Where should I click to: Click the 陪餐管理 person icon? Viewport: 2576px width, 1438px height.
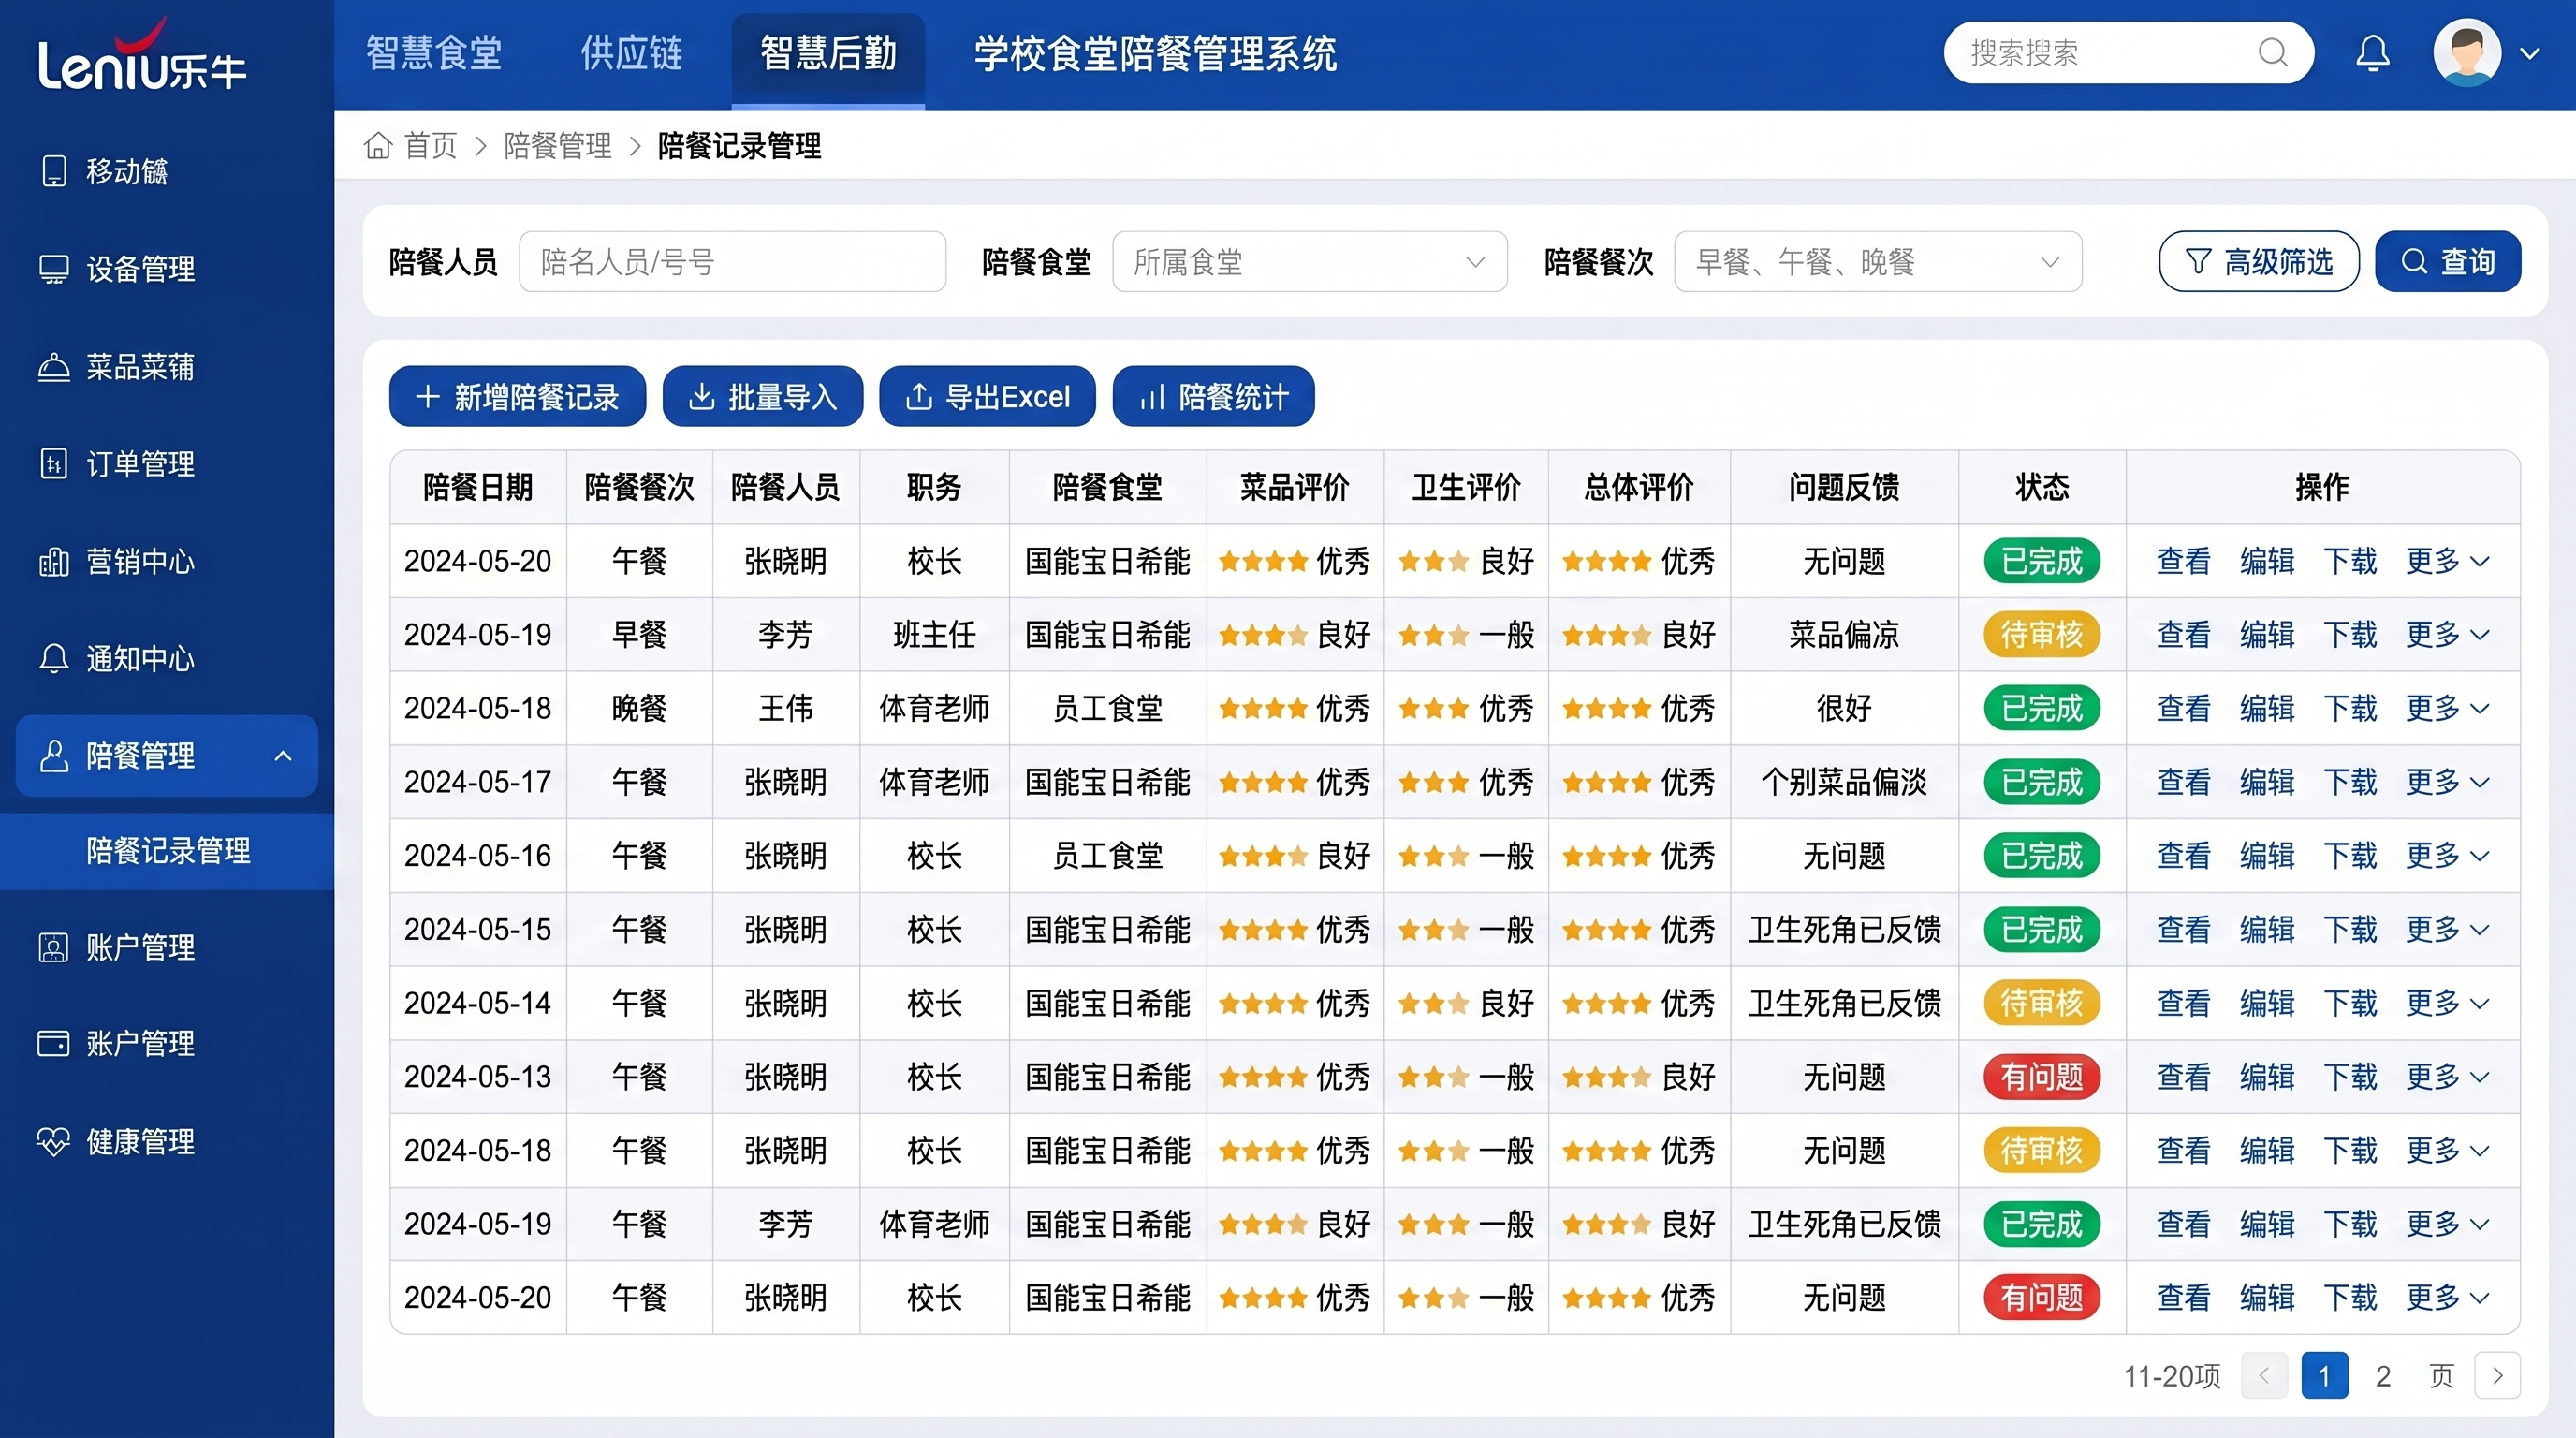(x=54, y=756)
